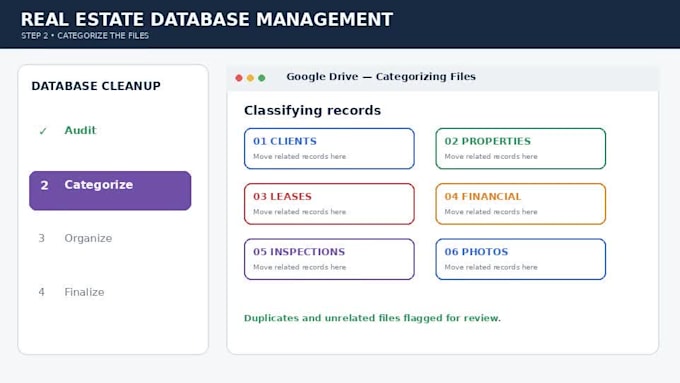Click the DATABASE CLEANUP panel heading
The image size is (680, 383).
pos(96,86)
